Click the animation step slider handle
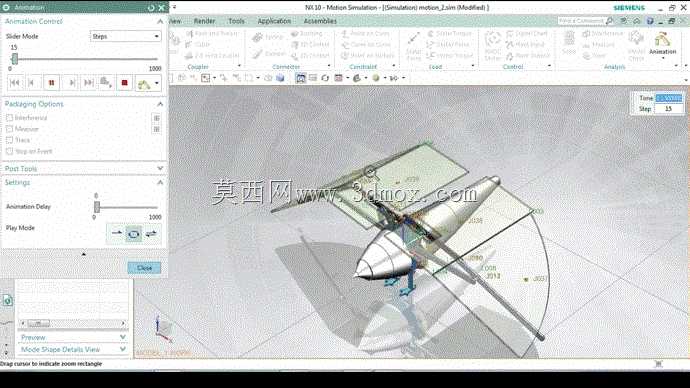 tap(15, 59)
